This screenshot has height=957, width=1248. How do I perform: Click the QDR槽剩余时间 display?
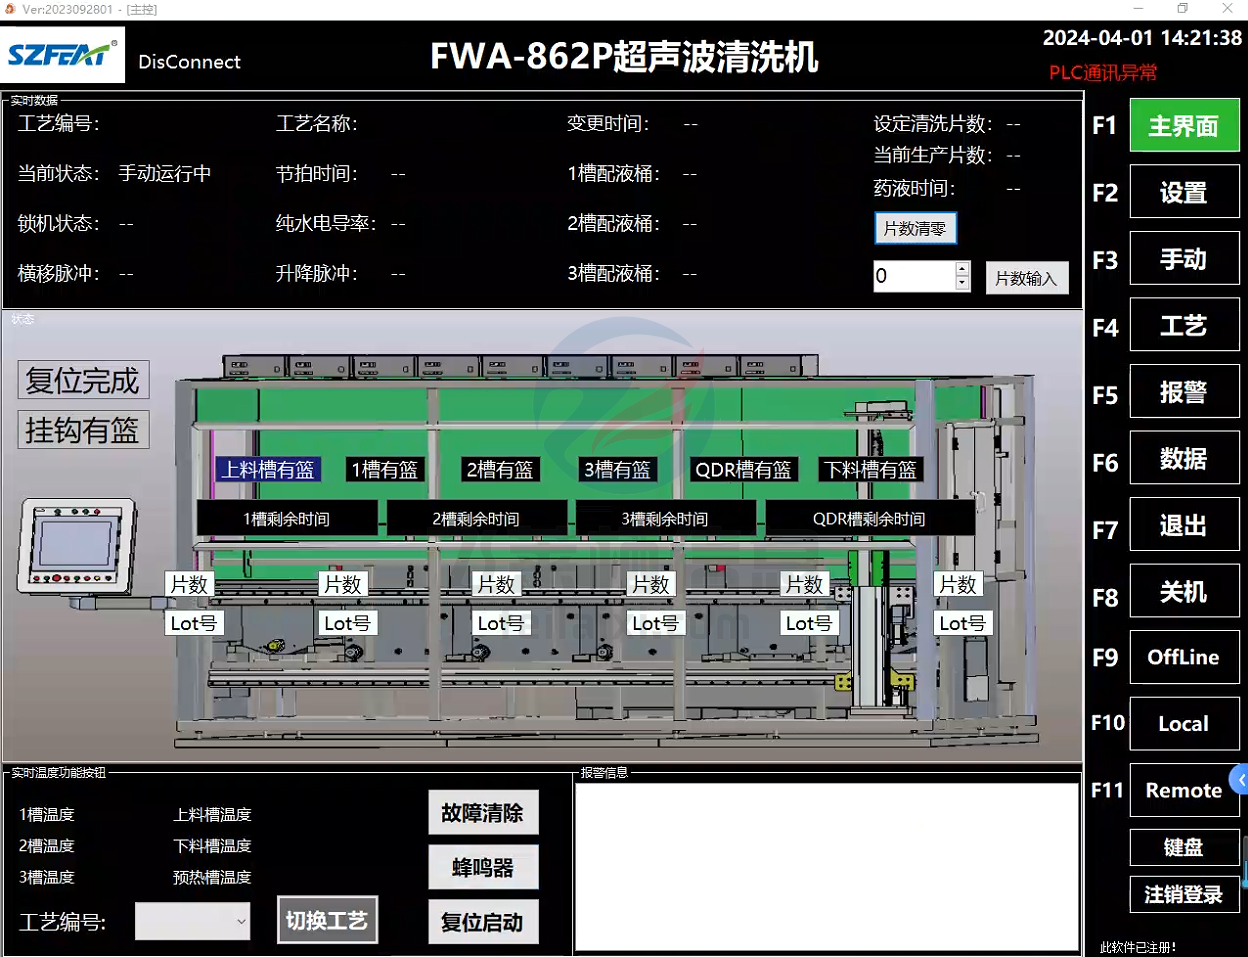(x=869, y=518)
